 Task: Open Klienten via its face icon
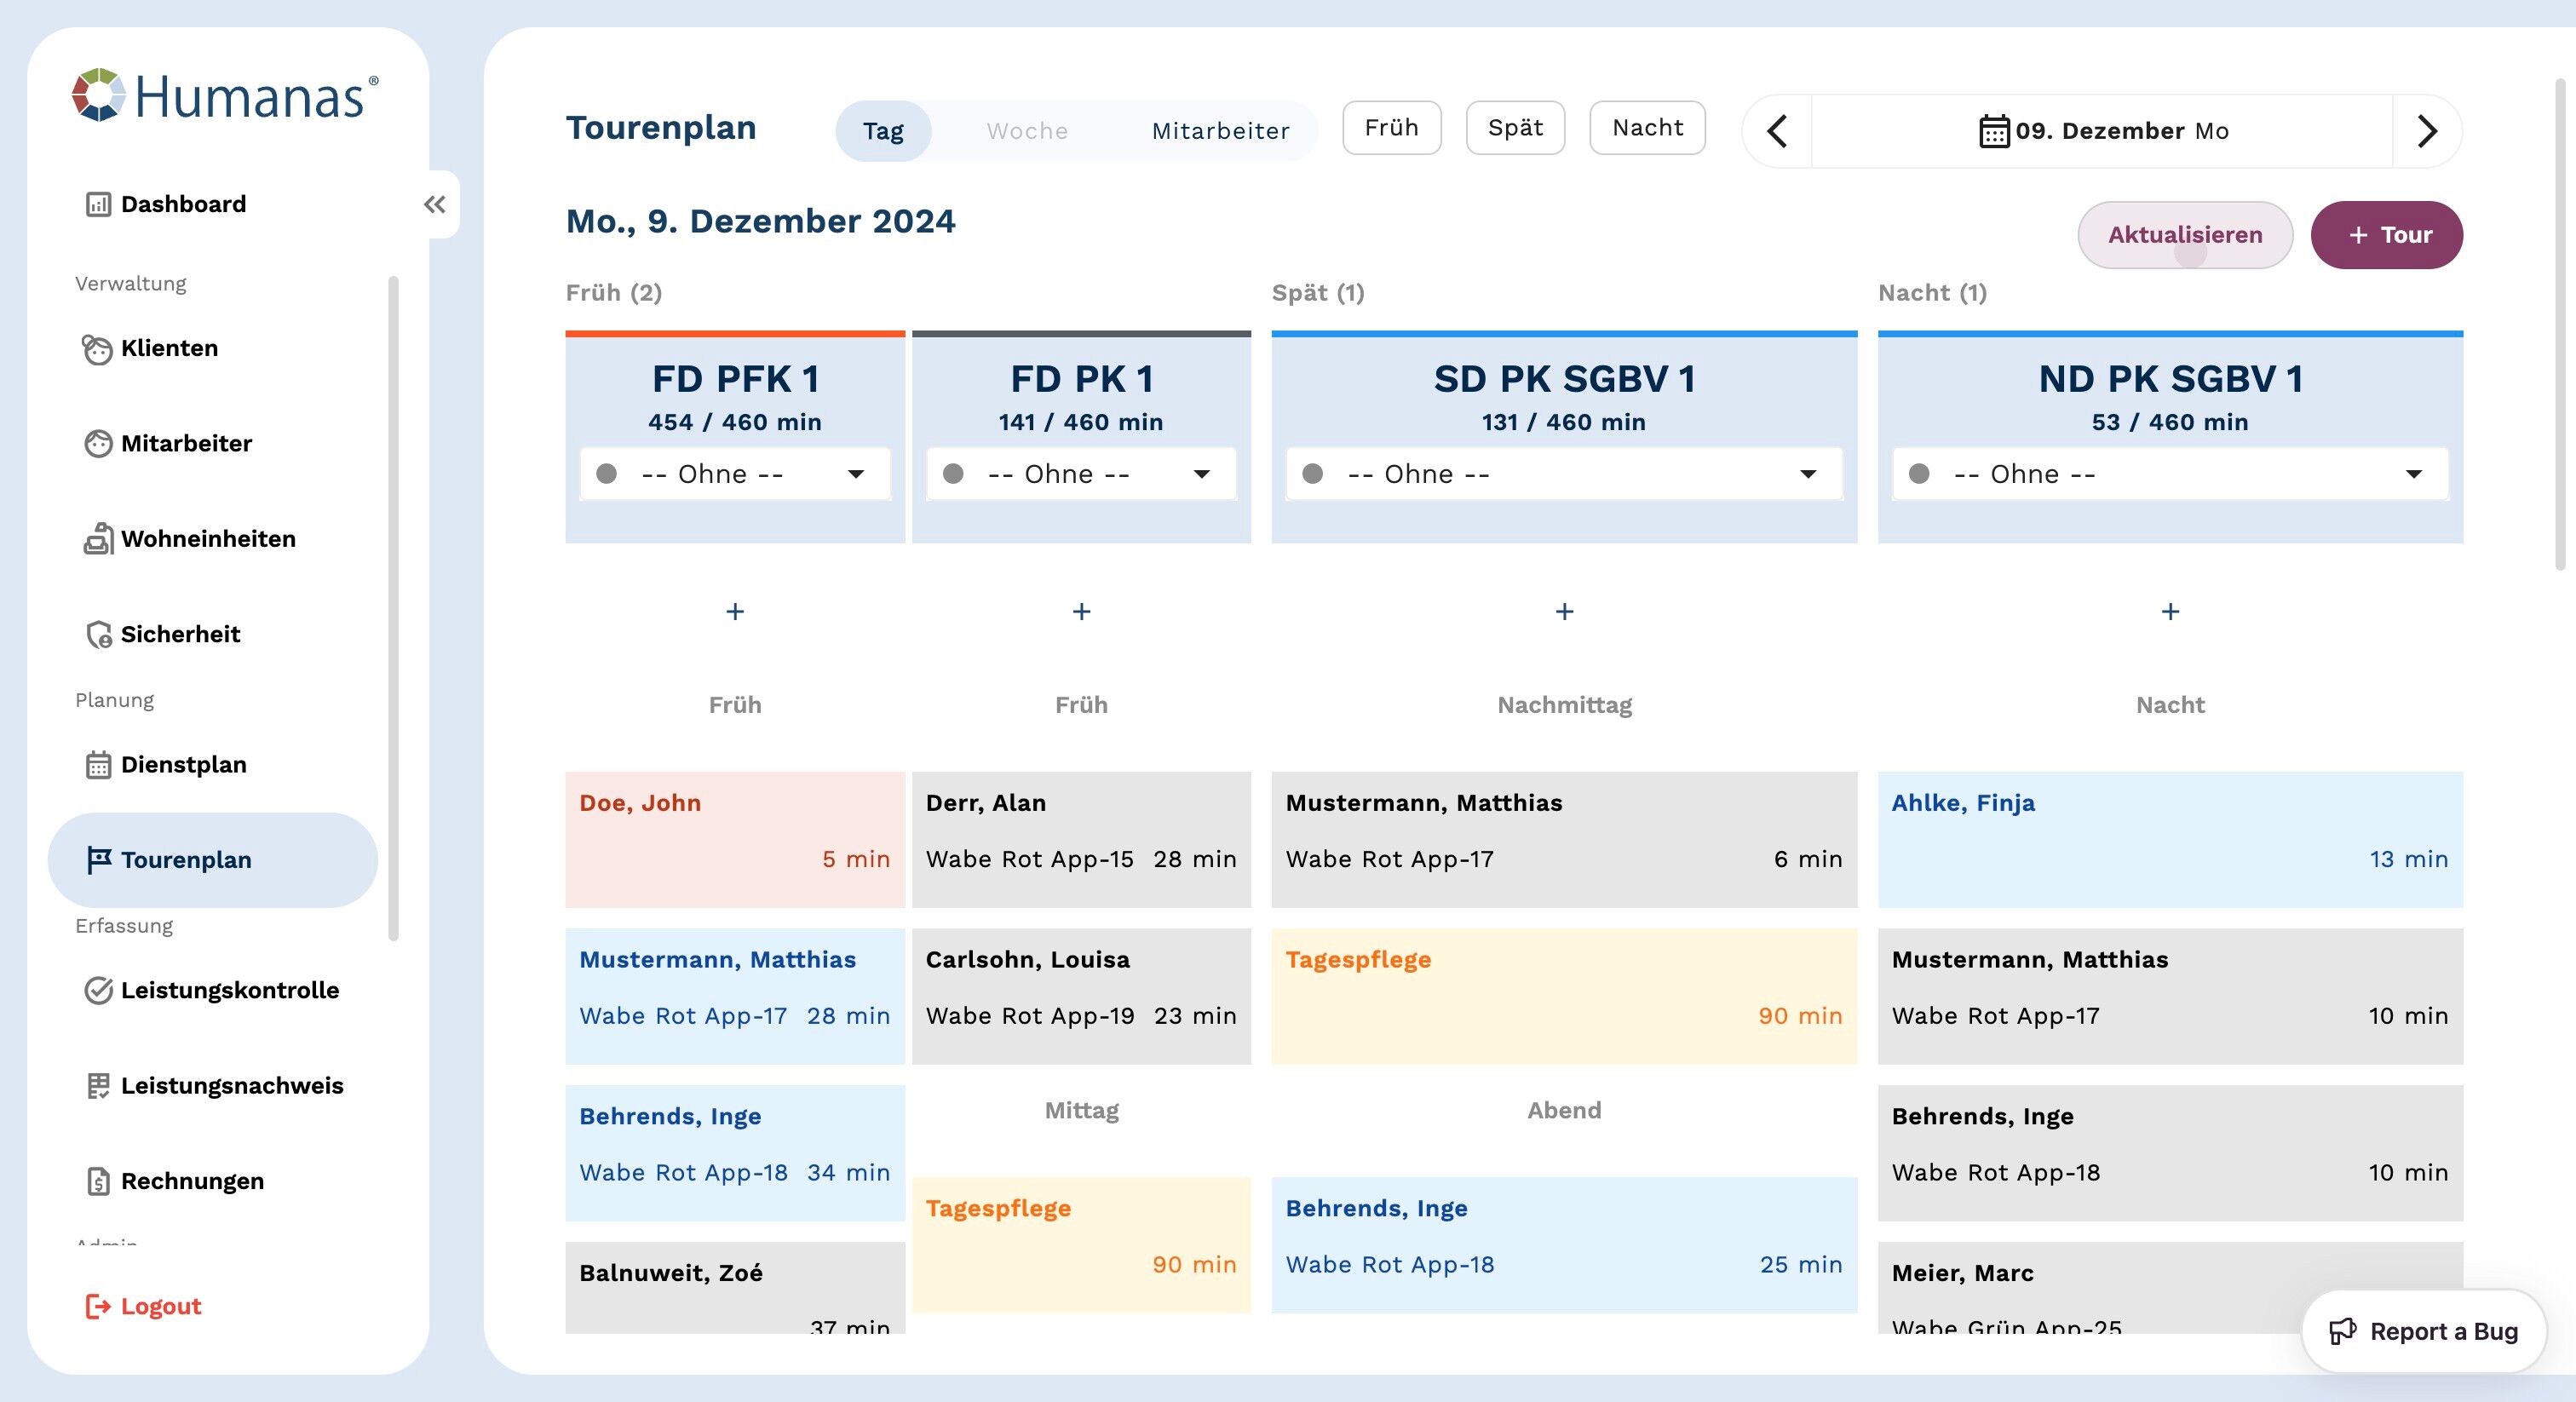point(97,349)
